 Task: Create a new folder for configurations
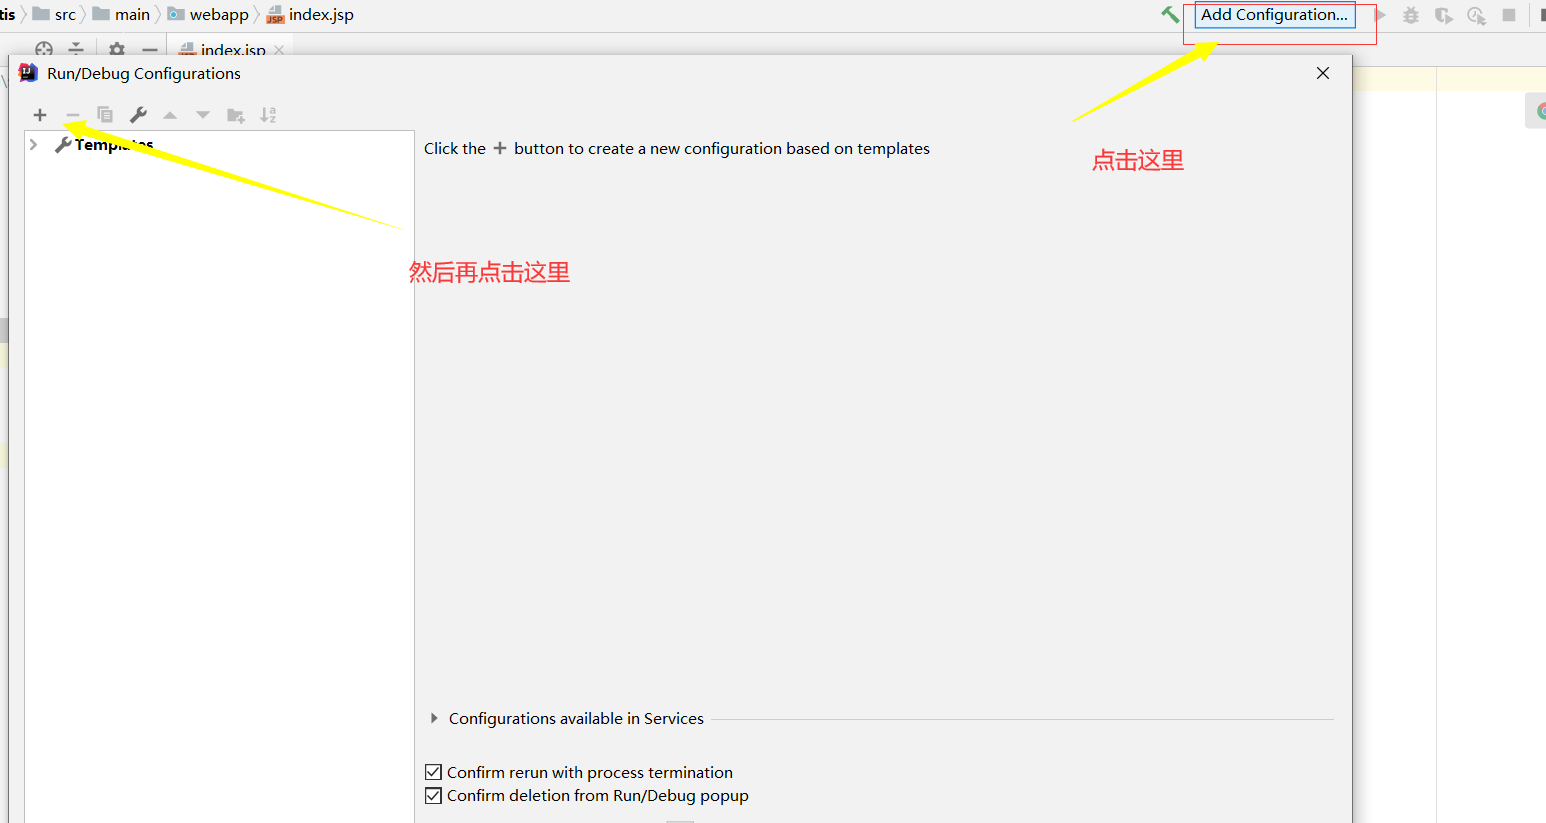click(x=236, y=115)
